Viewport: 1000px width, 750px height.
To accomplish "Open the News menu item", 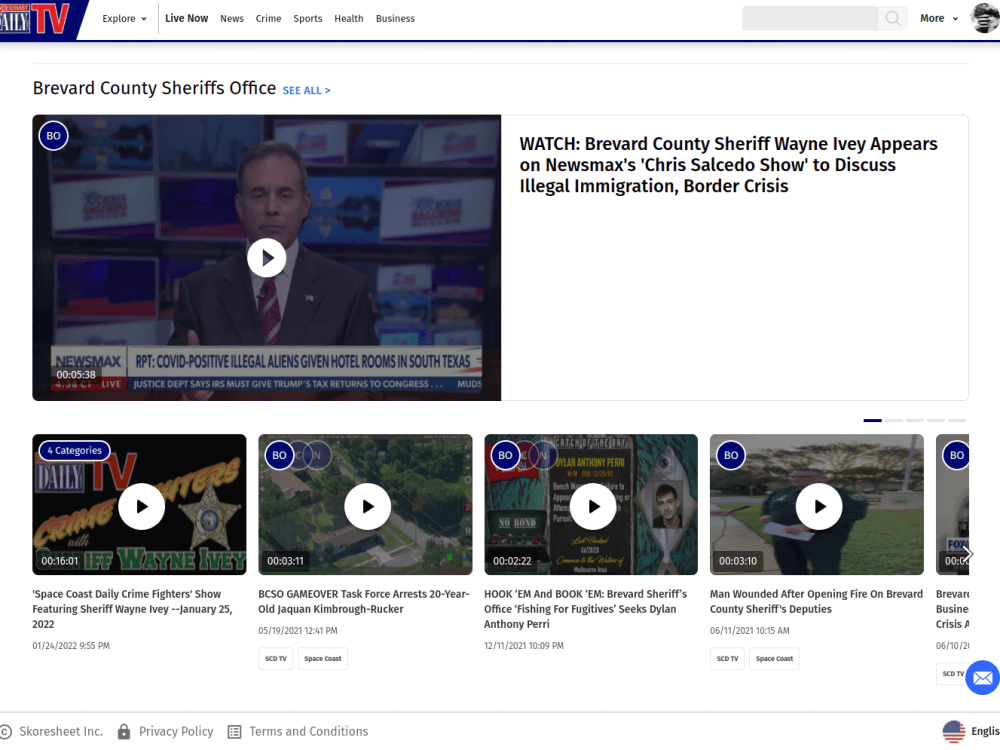I will pyautogui.click(x=232, y=18).
